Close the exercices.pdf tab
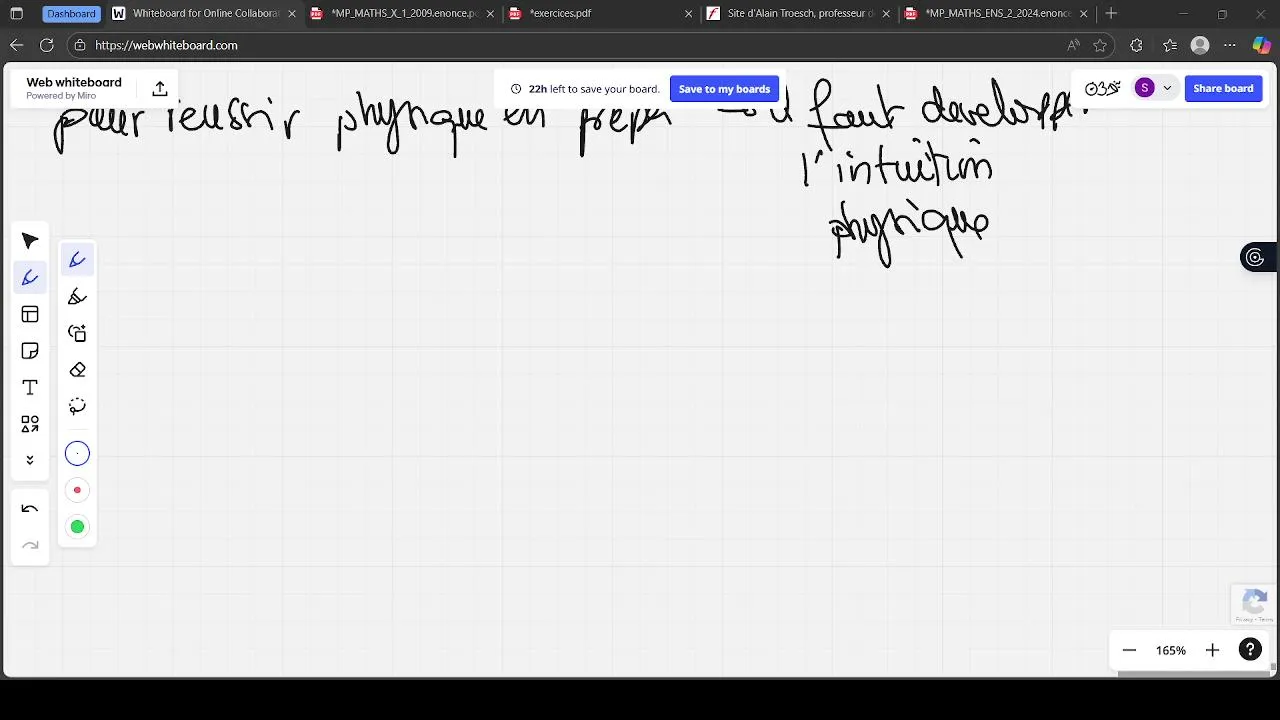This screenshot has width=1280, height=720. (x=688, y=14)
